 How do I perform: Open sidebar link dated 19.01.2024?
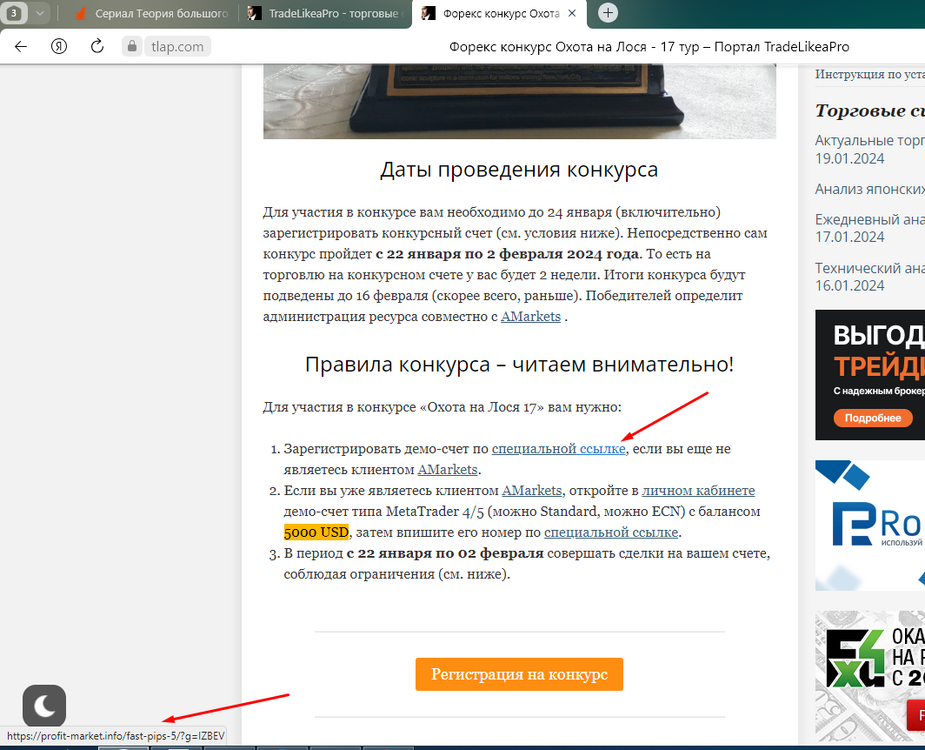(870, 149)
